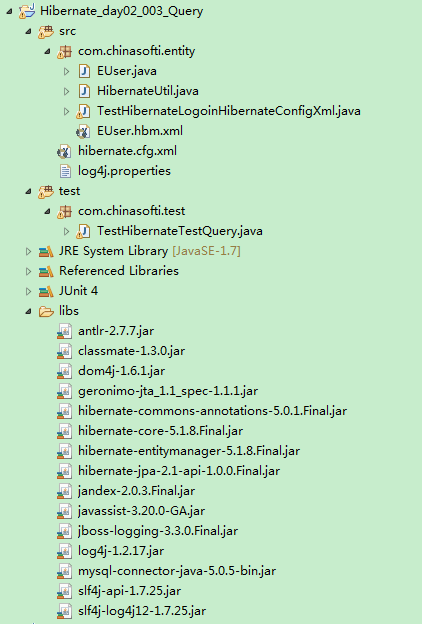Expand the JUnit 4 node
Screen dimensions: 422x624
tap(28, 291)
